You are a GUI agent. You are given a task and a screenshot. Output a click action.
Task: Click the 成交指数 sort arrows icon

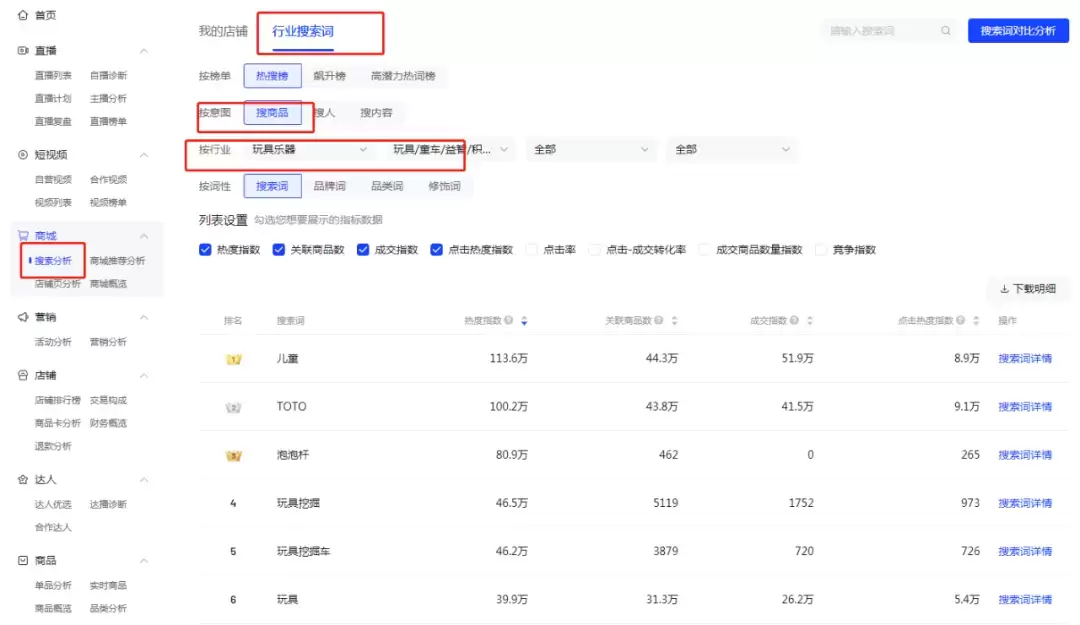(x=809, y=321)
